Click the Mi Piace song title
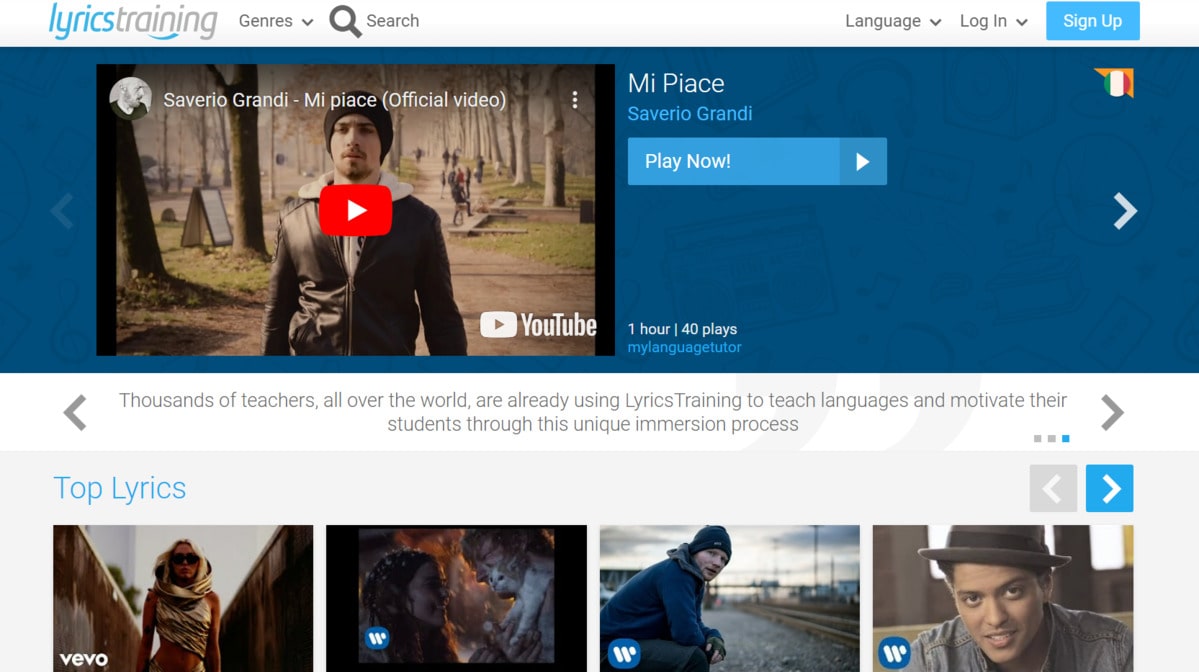The height and width of the screenshot is (672, 1199). [x=676, y=83]
